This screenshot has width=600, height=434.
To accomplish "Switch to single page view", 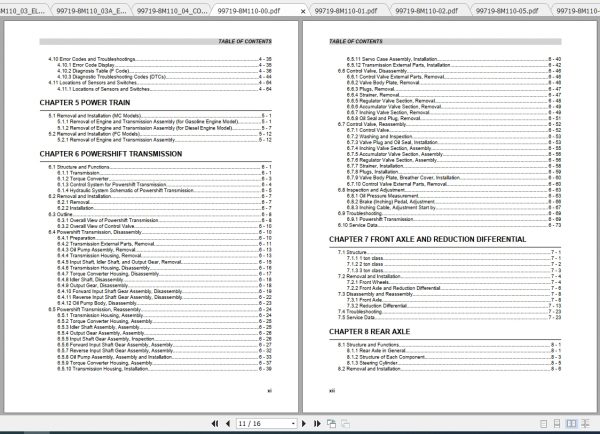I will (543, 424).
